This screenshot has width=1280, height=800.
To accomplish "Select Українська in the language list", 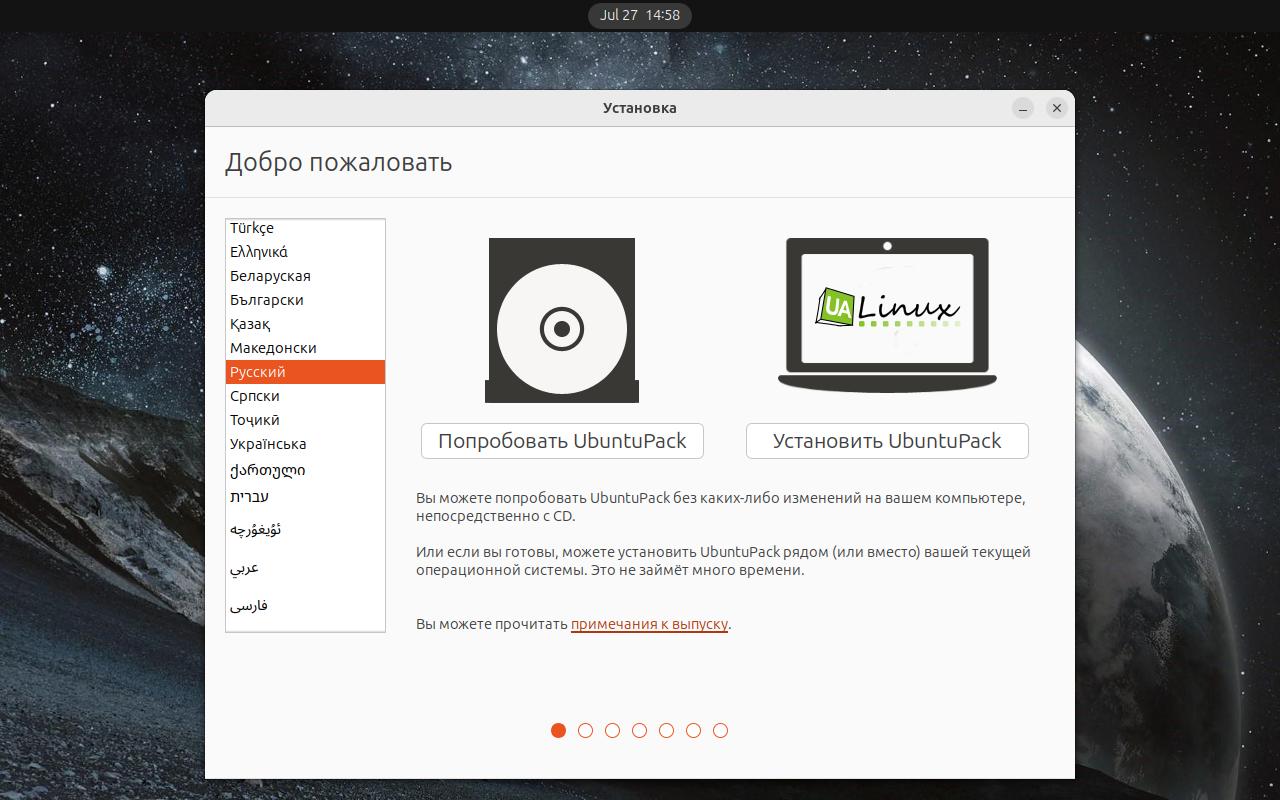I will coord(305,444).
